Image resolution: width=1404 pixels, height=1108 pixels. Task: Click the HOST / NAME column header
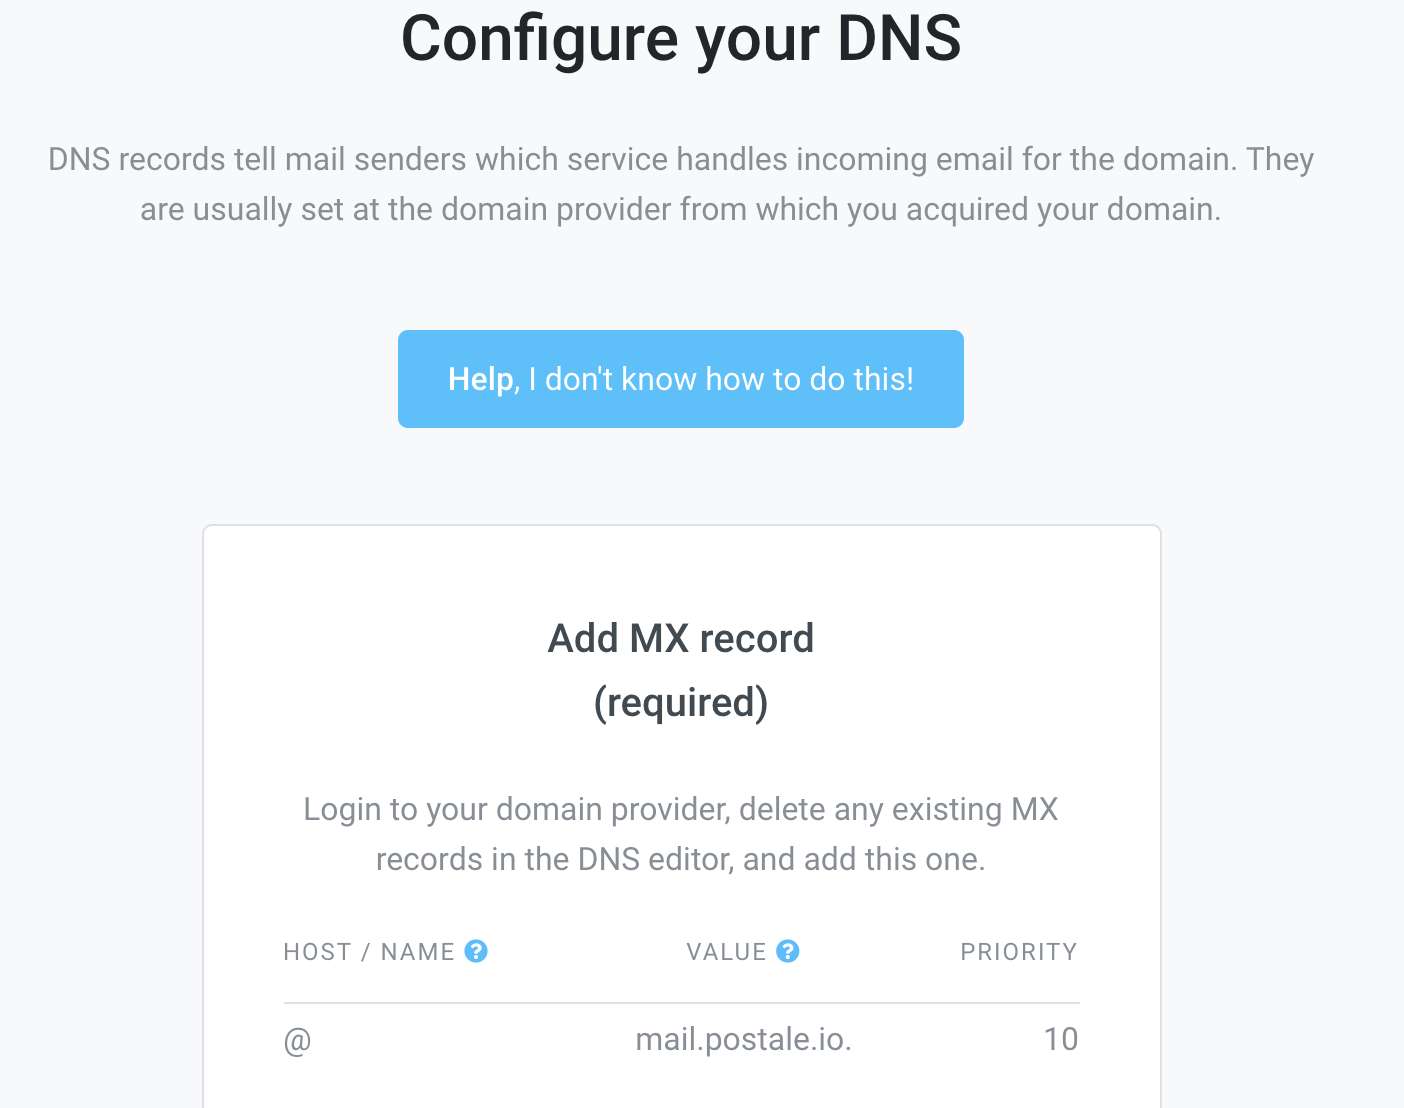pyautogui.click(x=369, y=951)
